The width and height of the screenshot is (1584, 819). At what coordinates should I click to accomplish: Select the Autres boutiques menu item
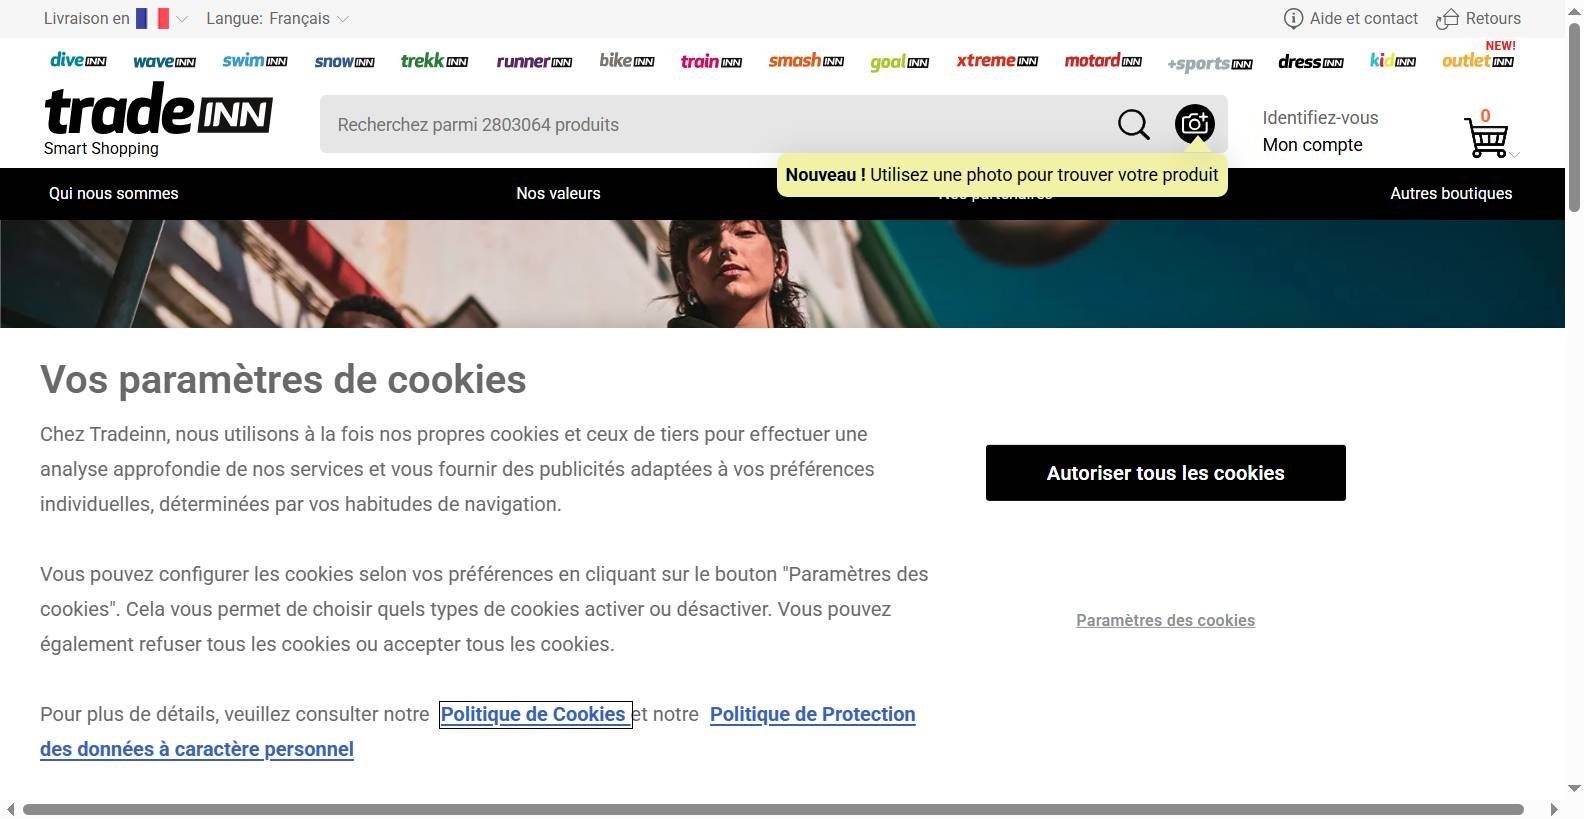[x=1451, y=193]
